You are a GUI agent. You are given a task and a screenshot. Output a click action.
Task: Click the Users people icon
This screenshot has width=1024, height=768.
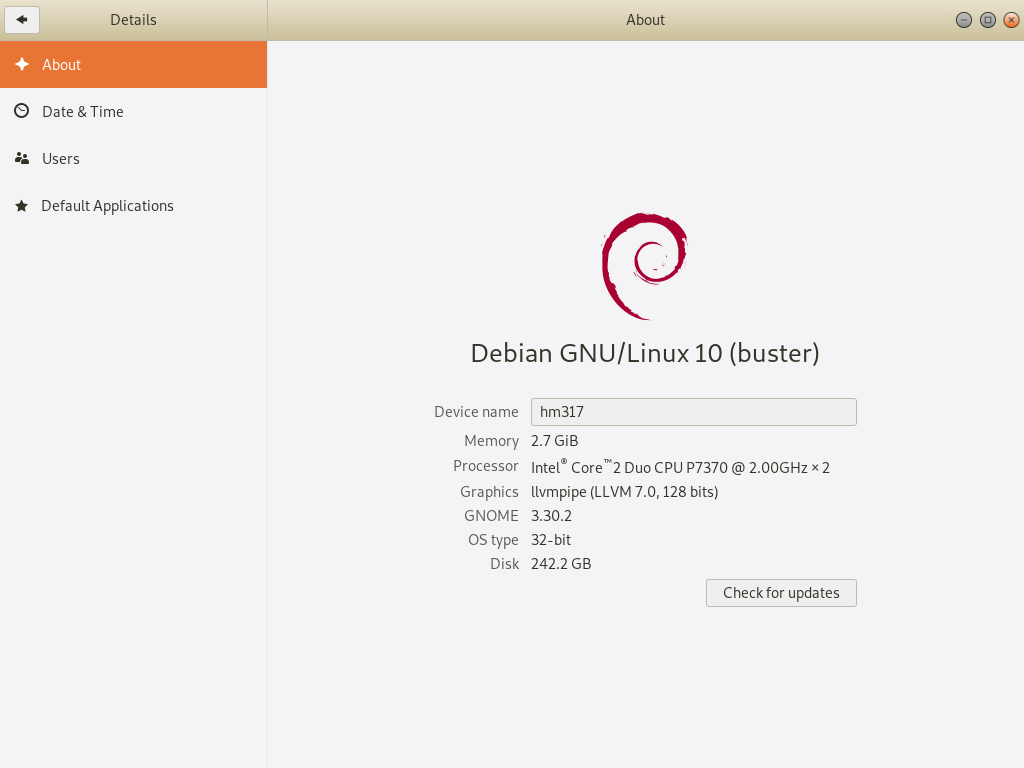pos(22,158)
